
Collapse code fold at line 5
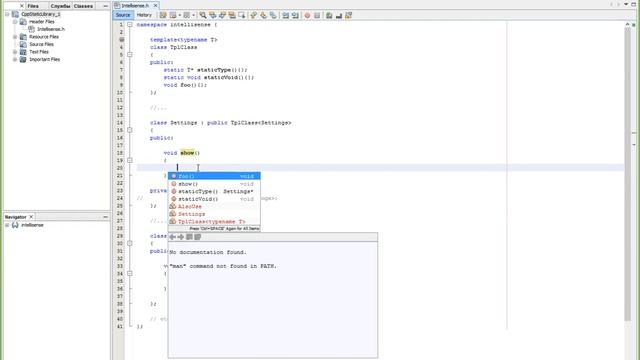click(x=130, y=55)
